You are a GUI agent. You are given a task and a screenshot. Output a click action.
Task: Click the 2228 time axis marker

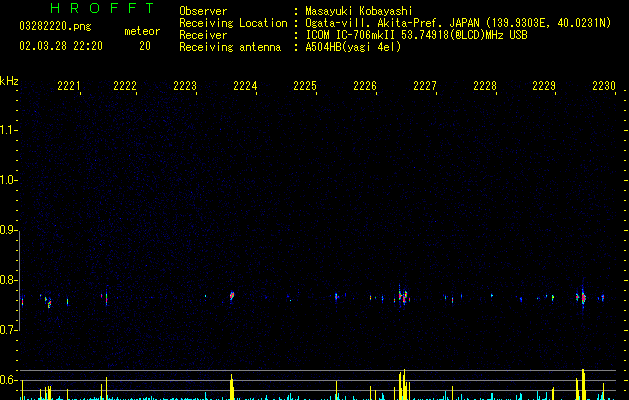click(485, 86)
